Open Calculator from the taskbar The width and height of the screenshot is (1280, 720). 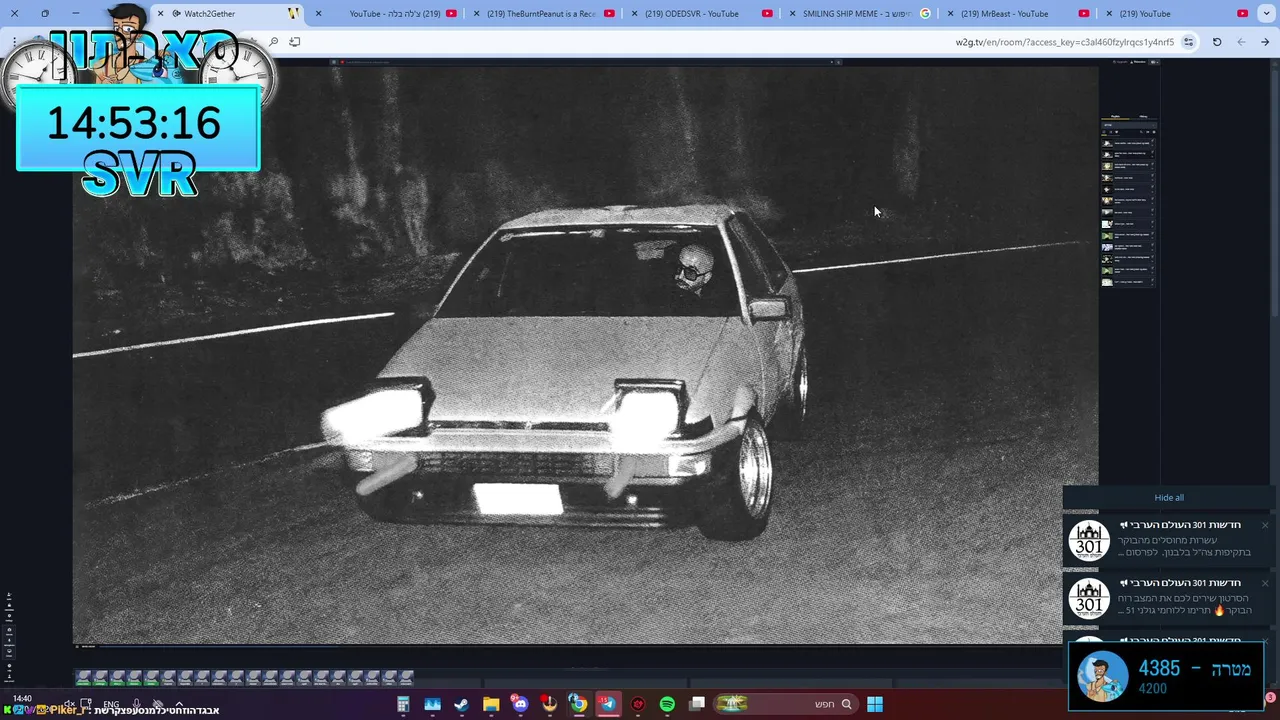[x=403, y=704]
